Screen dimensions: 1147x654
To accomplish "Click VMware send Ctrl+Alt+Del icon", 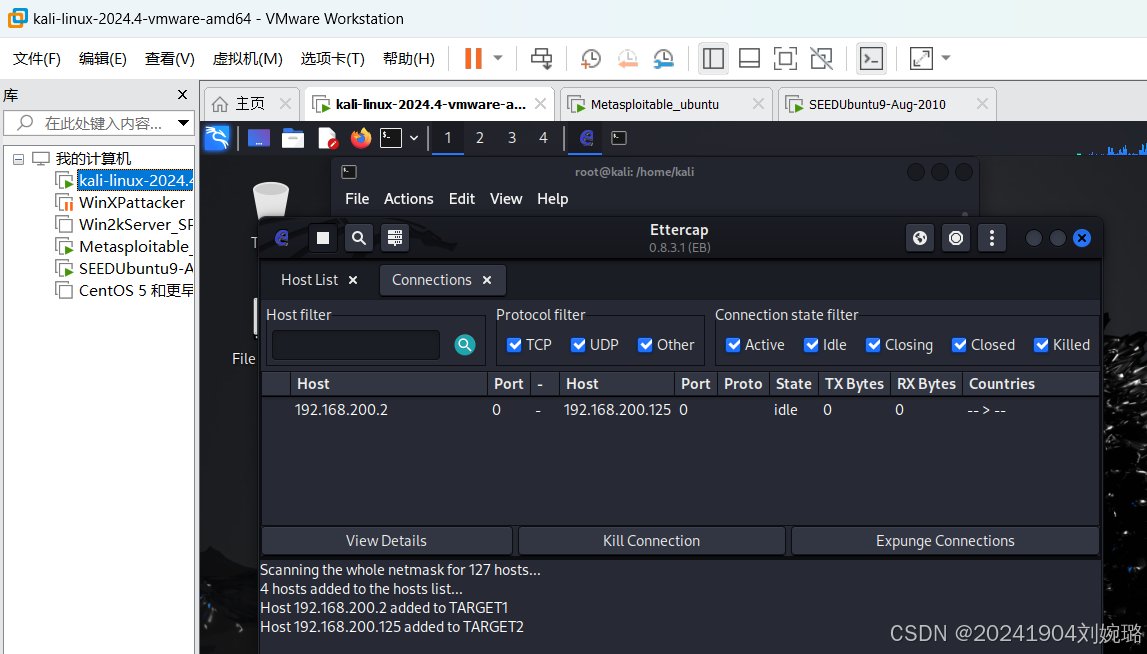I will [541, 59].
